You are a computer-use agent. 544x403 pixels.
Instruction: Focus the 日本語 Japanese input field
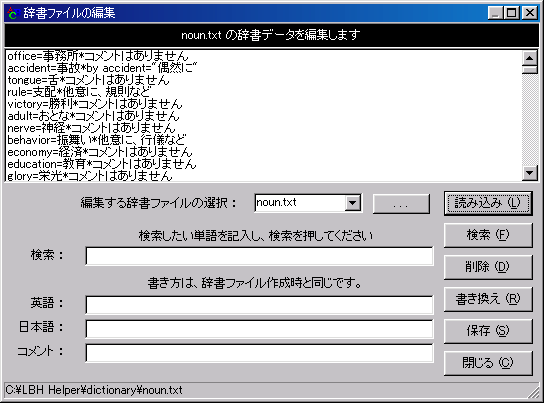259,328
